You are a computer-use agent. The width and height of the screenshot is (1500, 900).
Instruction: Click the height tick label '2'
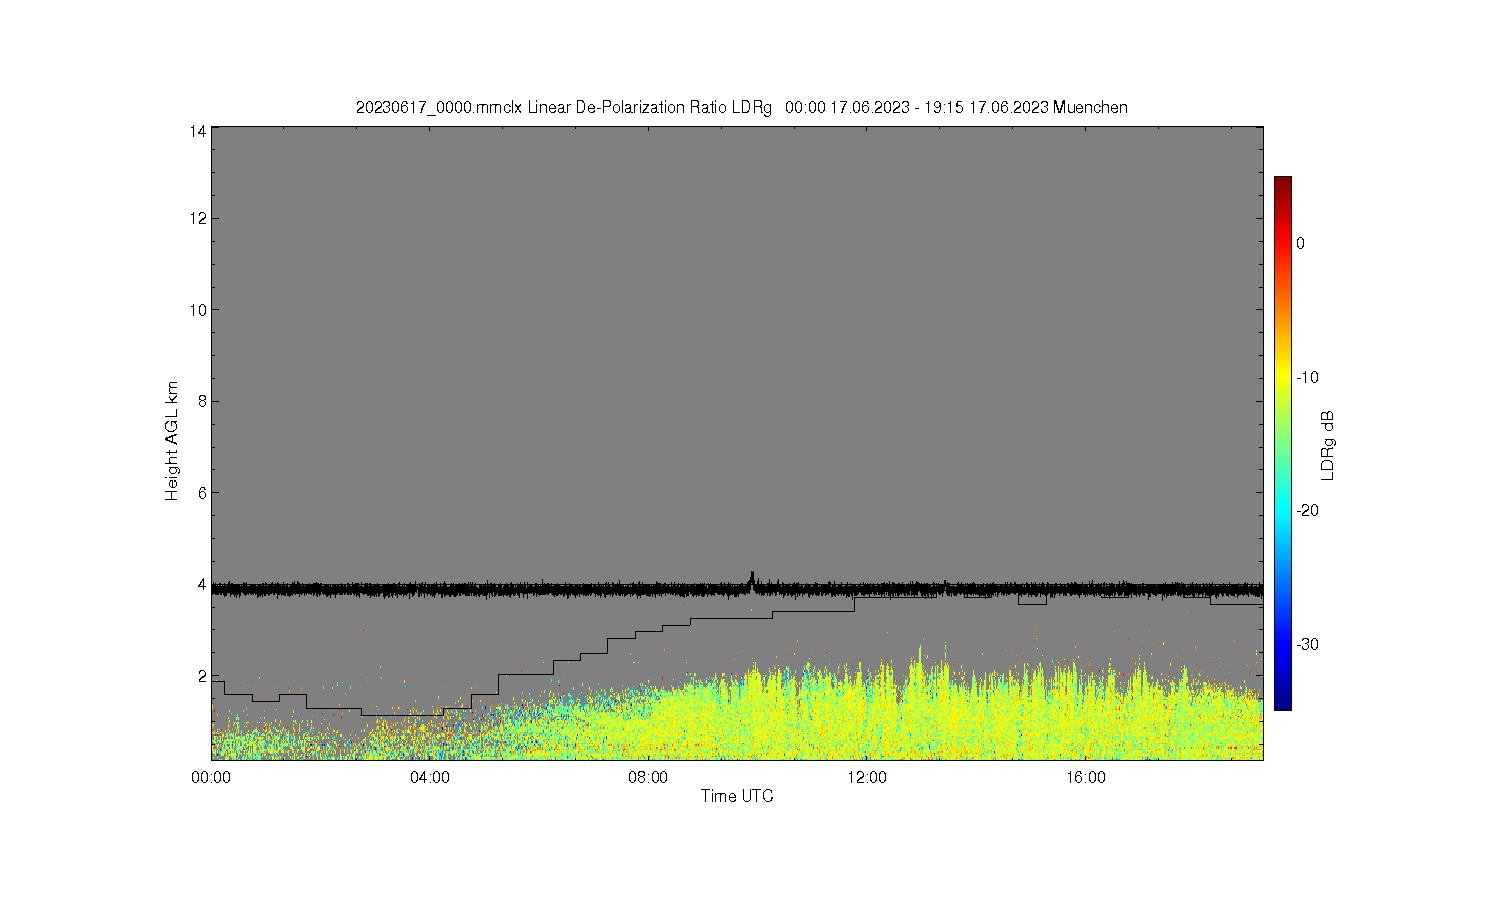pyautogui.click(x=202, y=676)
